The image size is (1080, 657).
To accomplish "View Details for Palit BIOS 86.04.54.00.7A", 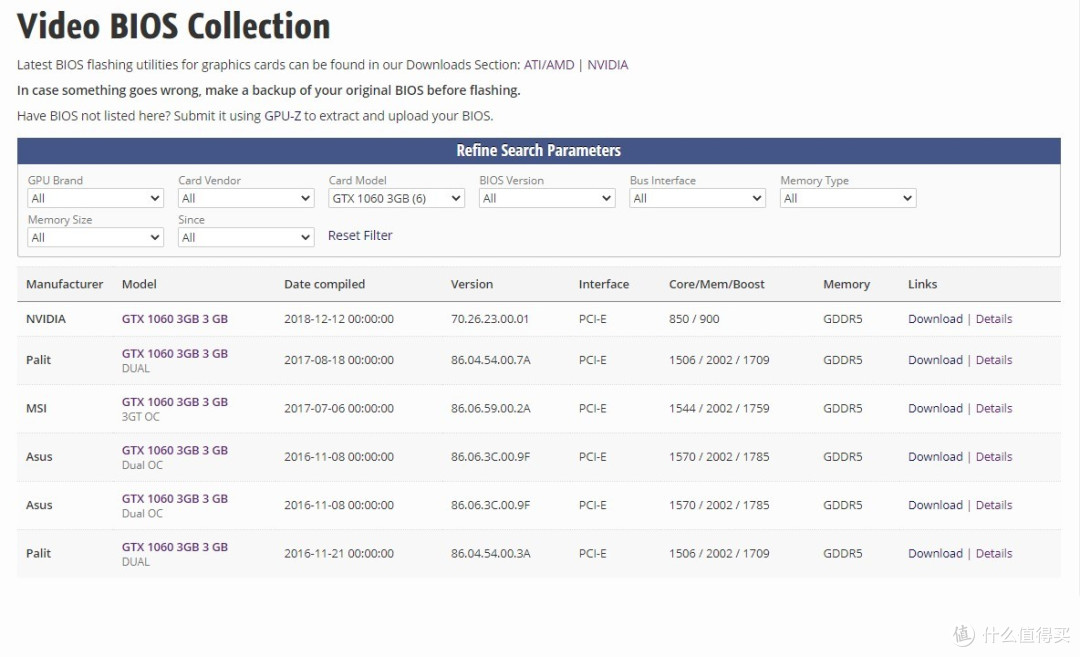I will coord(994,360).
